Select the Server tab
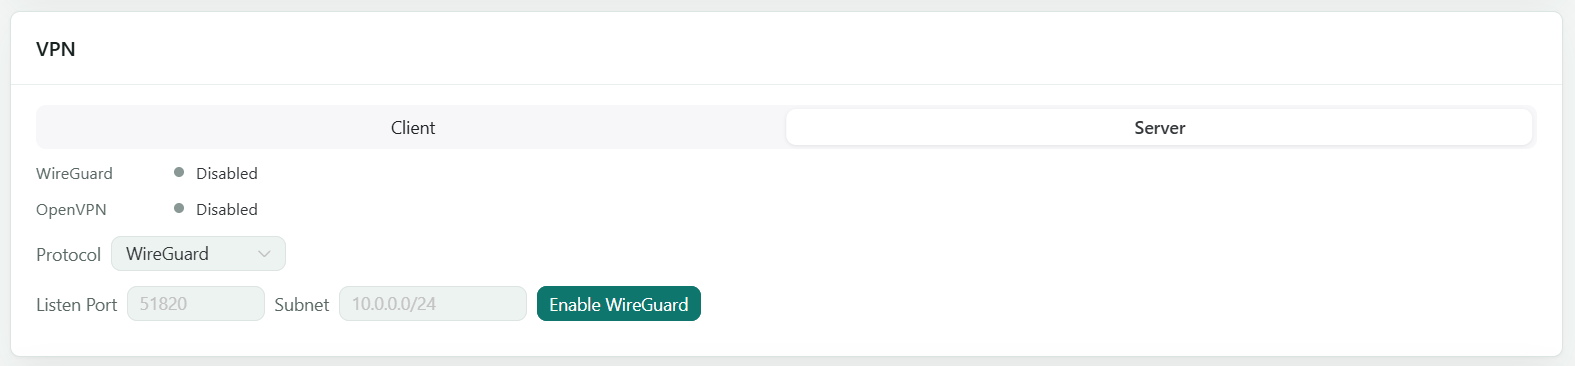1575x366 pixels. click(1159, 128)
